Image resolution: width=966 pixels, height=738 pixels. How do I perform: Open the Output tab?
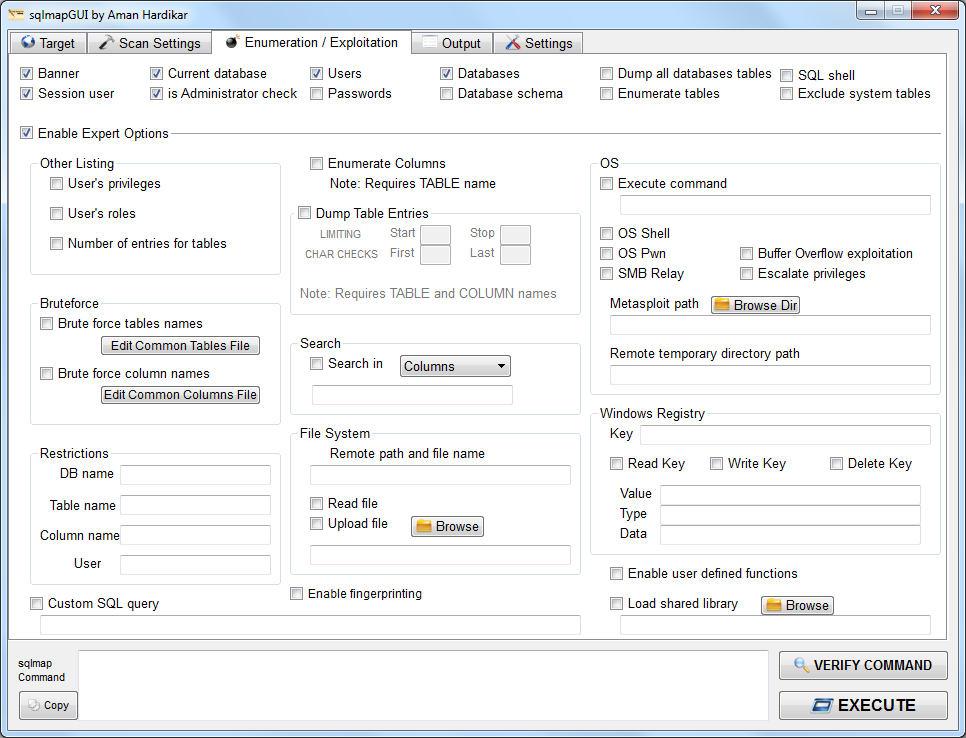452,43
